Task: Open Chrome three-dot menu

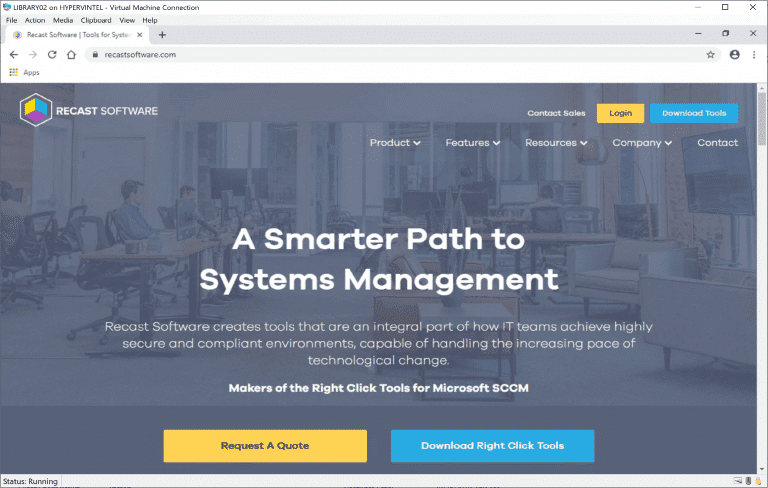Action: click(755, 55)
